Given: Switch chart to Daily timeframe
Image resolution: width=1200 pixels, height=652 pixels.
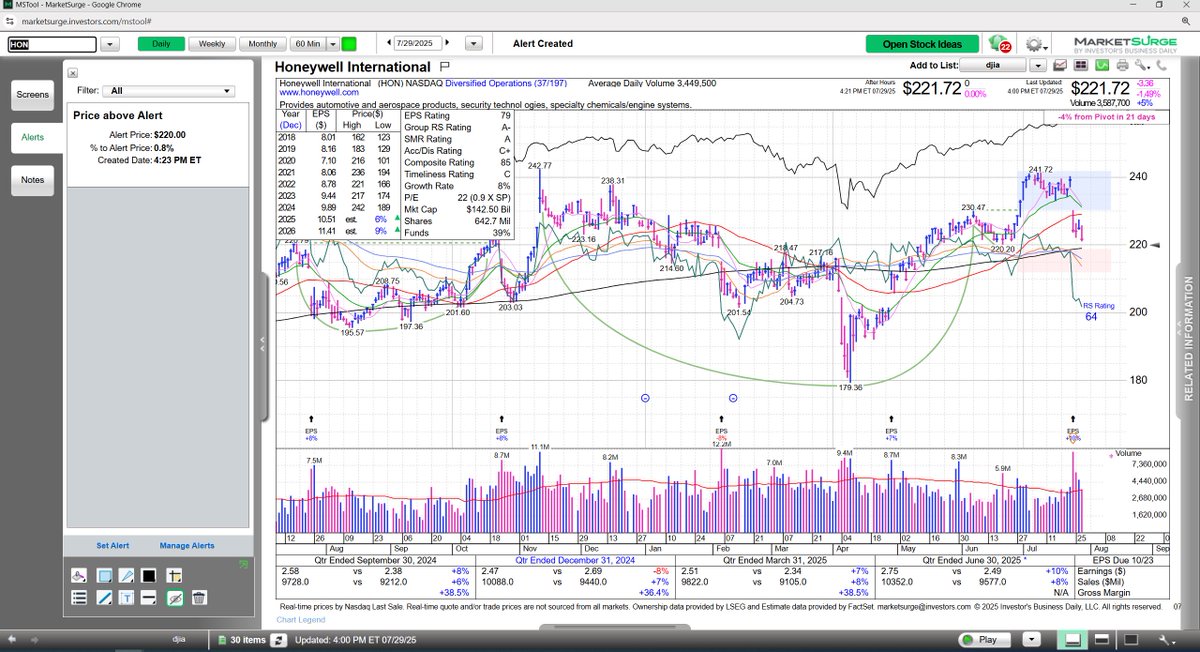Looking at the screenshot, I should (x=161, y=44).
